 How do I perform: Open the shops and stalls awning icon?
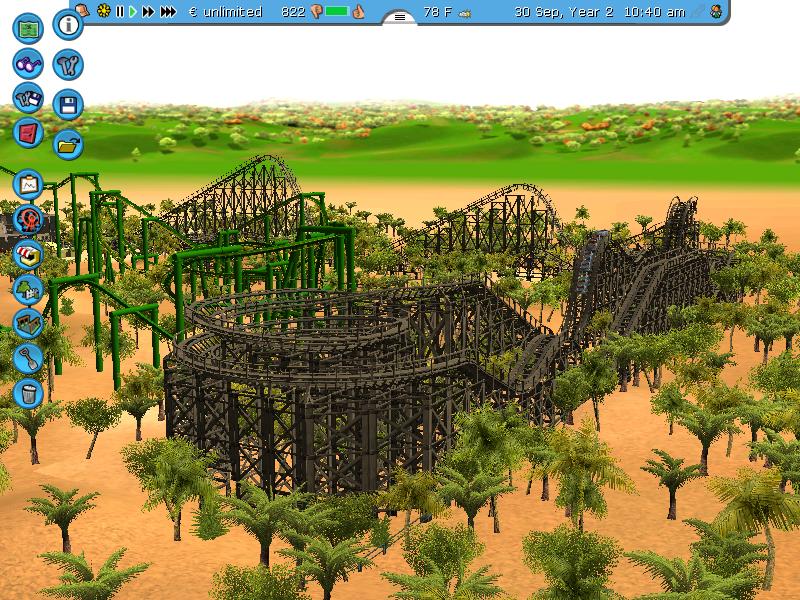pyautogui.click(x=28, y=254)
